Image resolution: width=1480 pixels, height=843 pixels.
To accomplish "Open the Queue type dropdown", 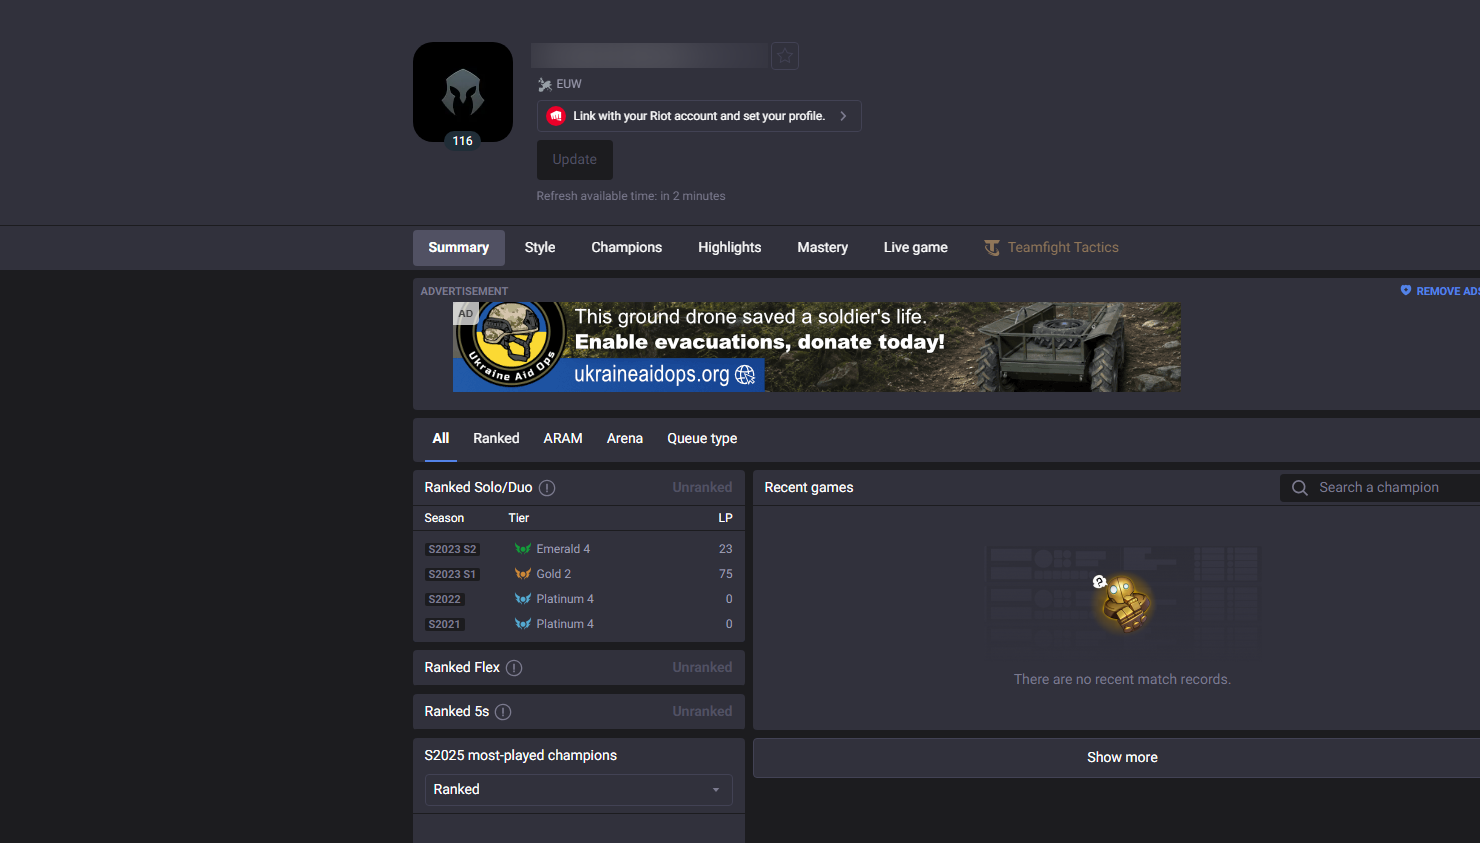I will 702,439.
